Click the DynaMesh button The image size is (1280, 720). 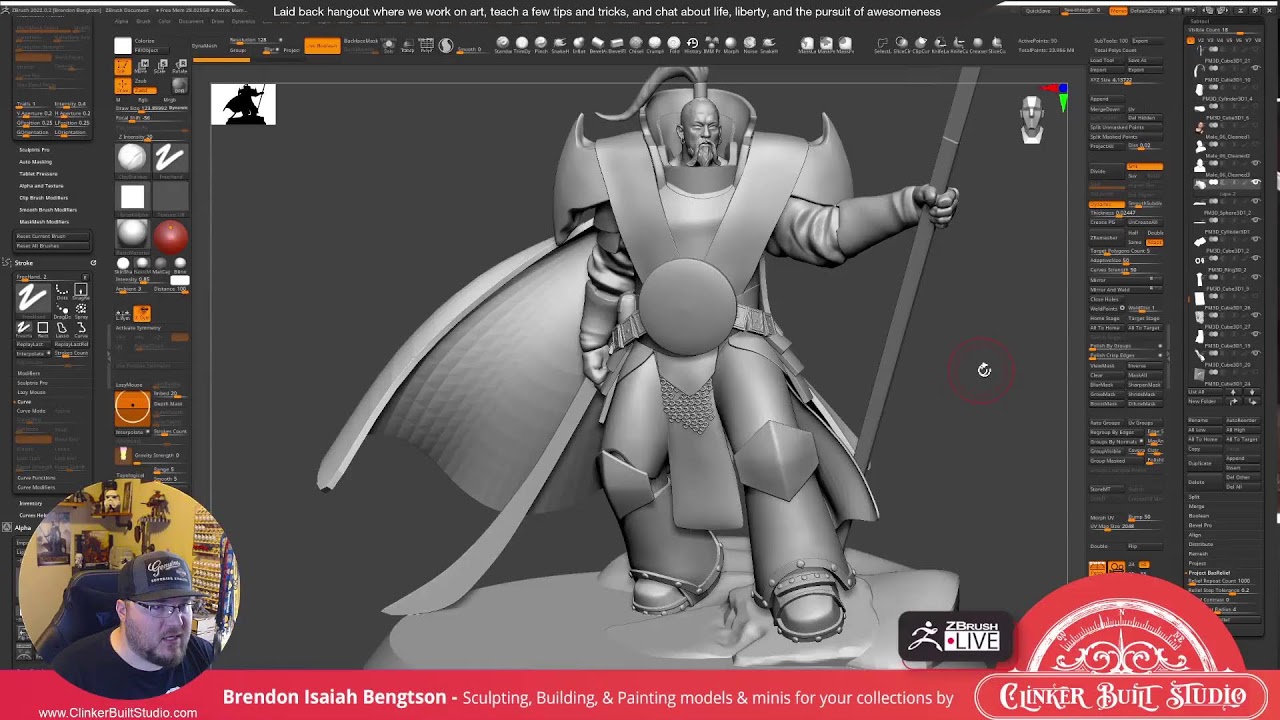[204, 46]
